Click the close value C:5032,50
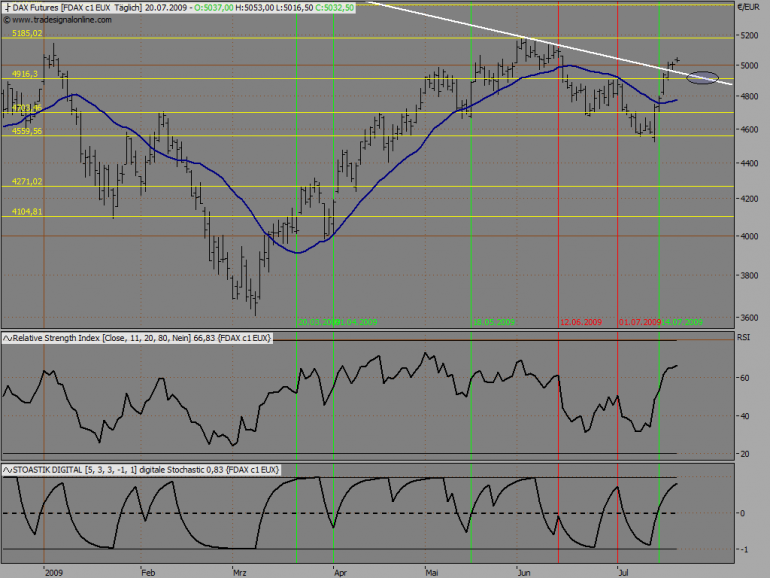Image resolution: width=770 pixels, height=578 pixels. pyautogui.click(x=334, y=7)
